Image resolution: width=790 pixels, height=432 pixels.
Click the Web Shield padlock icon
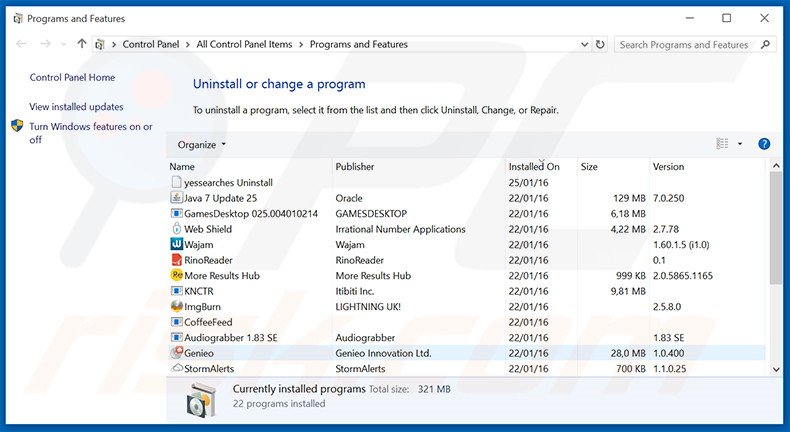176,229
